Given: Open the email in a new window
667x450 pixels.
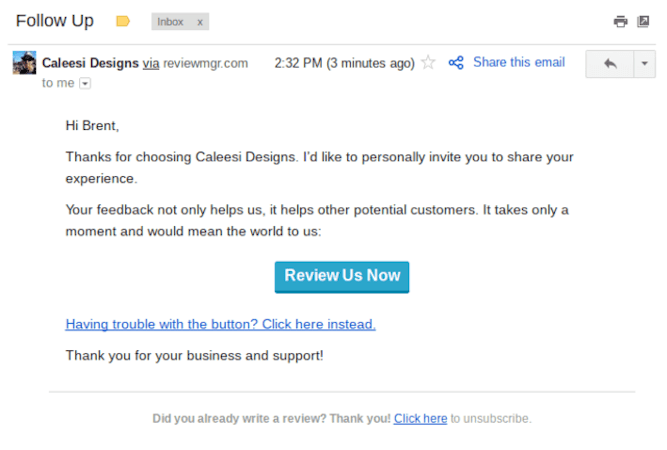Looking at the screenshot, I should click(643, 21).
